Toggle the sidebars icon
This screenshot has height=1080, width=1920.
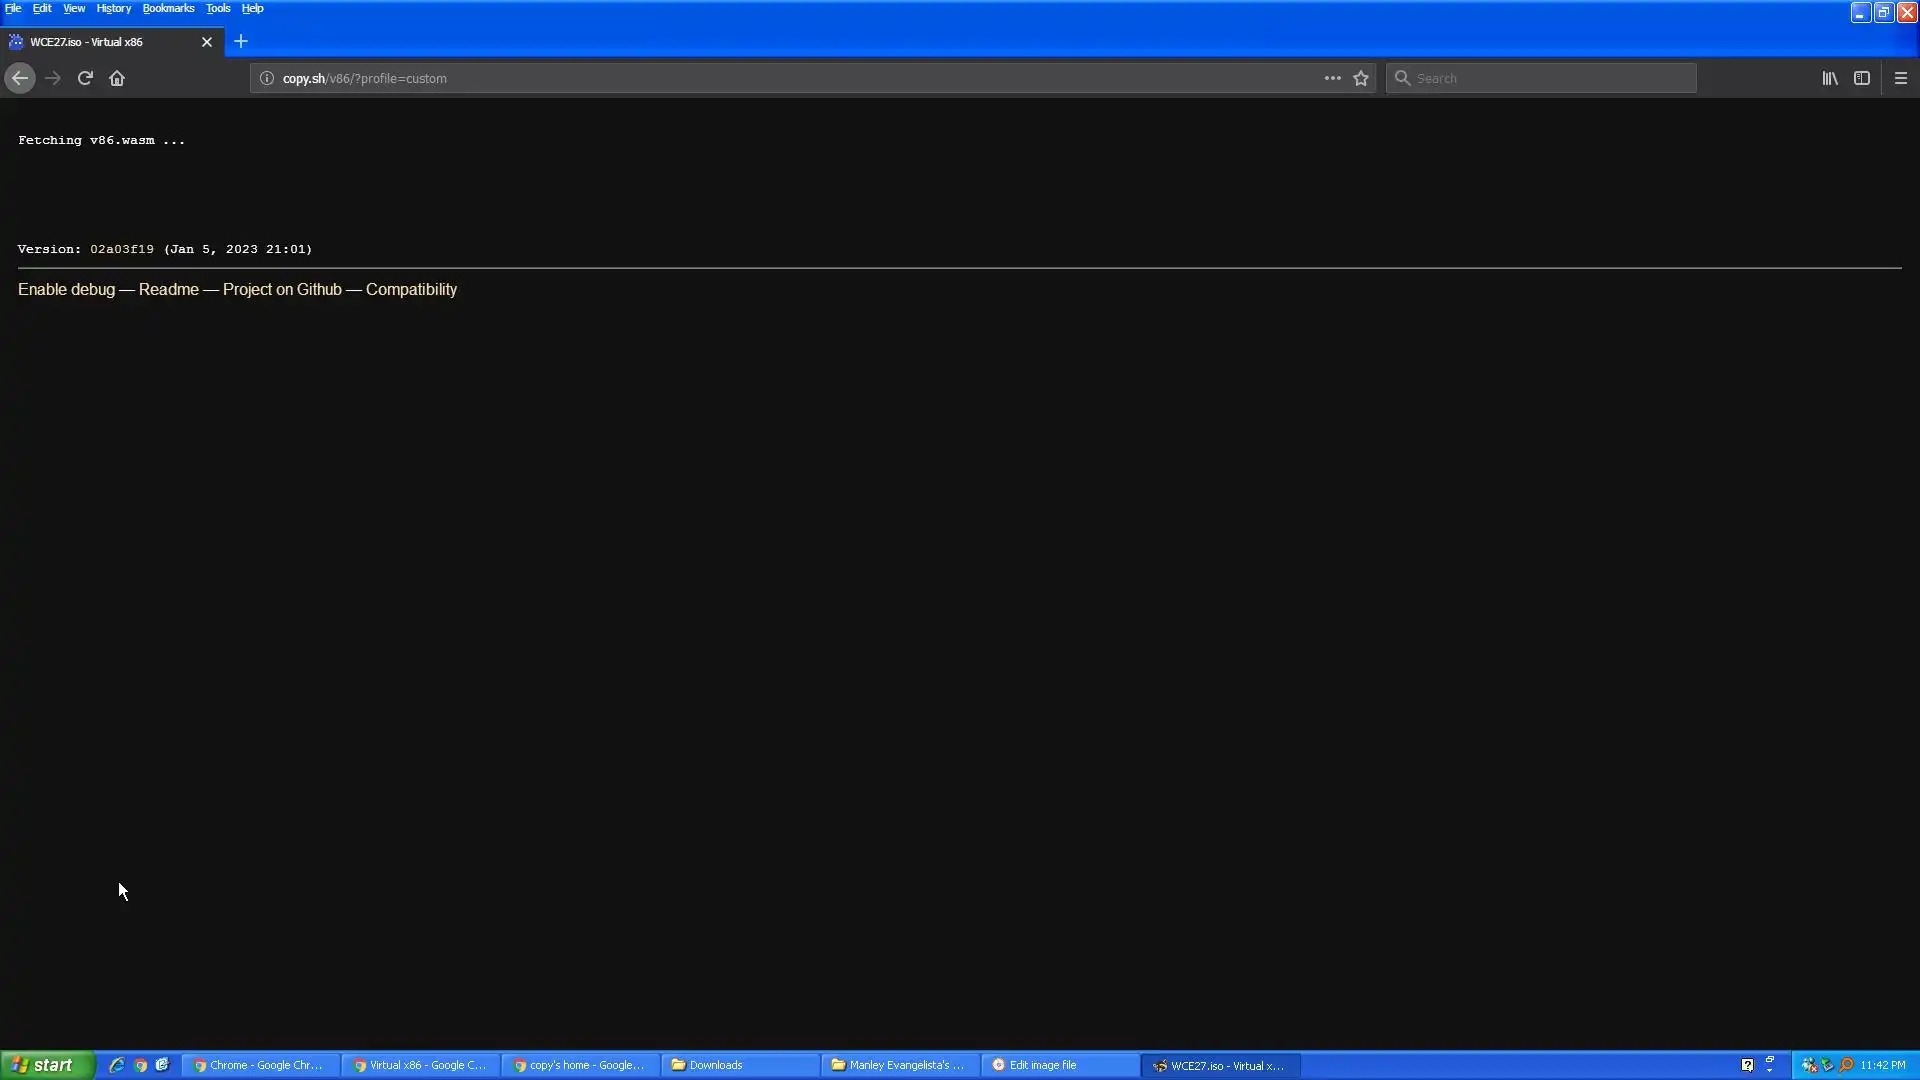coord(1861,78)
